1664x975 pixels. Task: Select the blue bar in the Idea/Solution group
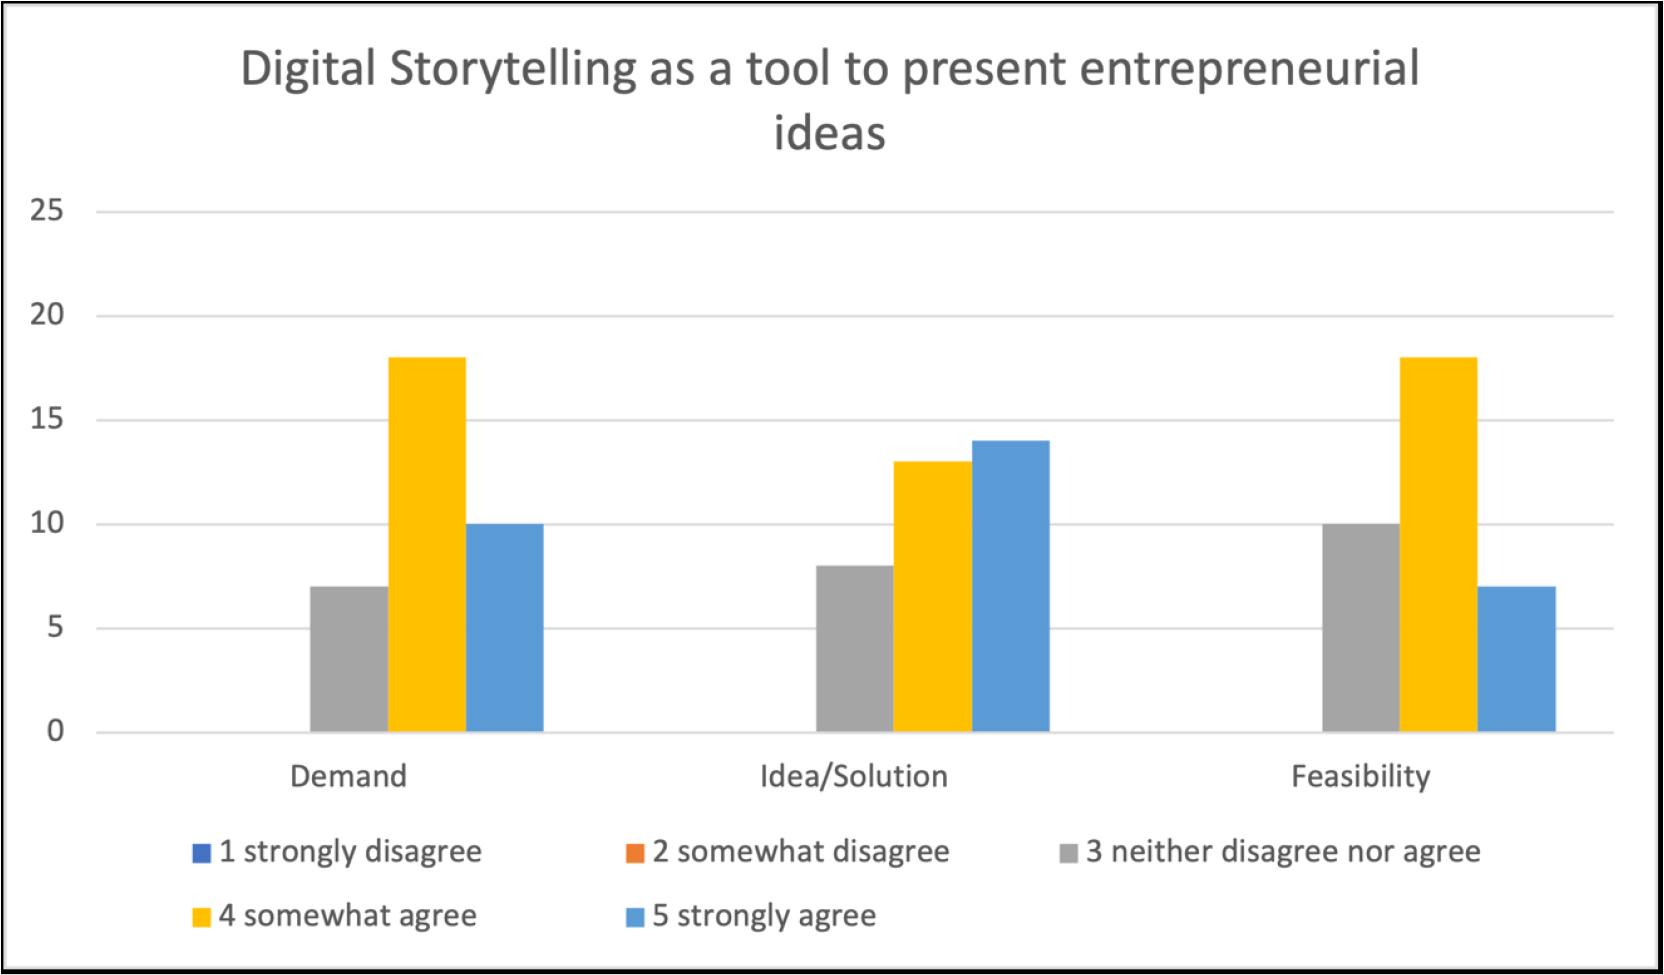1011,586
